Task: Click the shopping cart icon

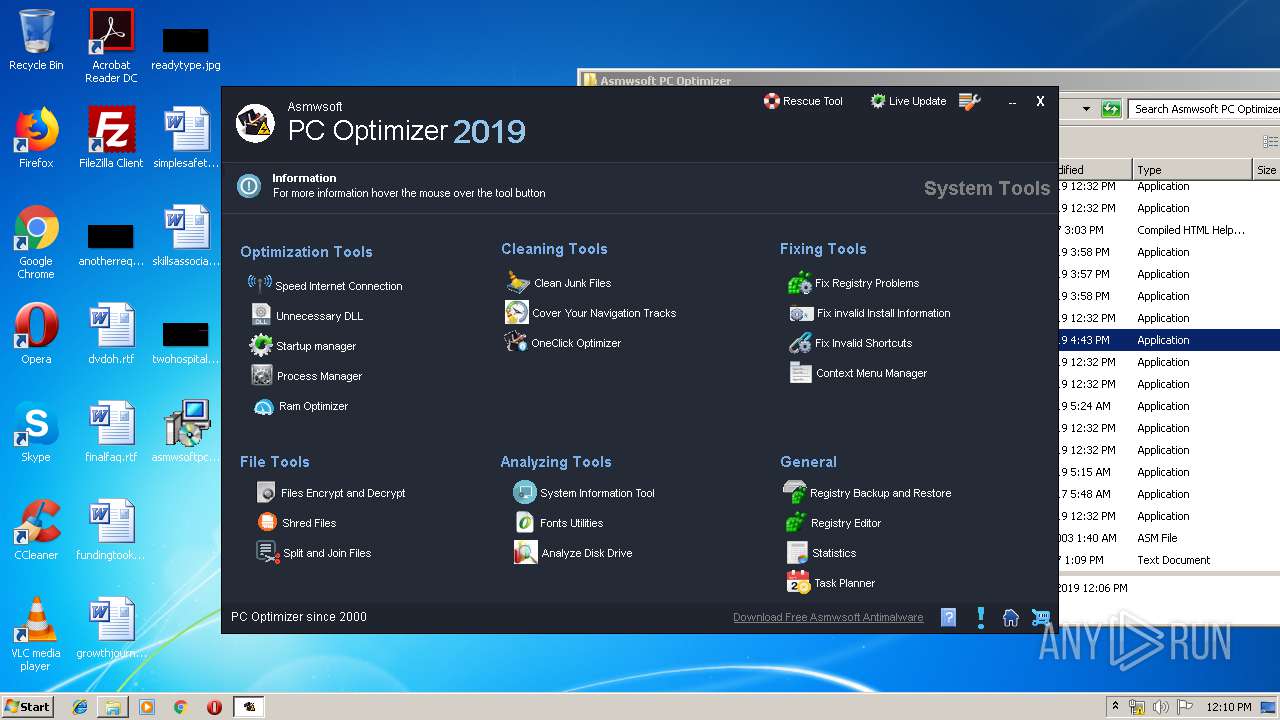Action: coord(1041,617)
